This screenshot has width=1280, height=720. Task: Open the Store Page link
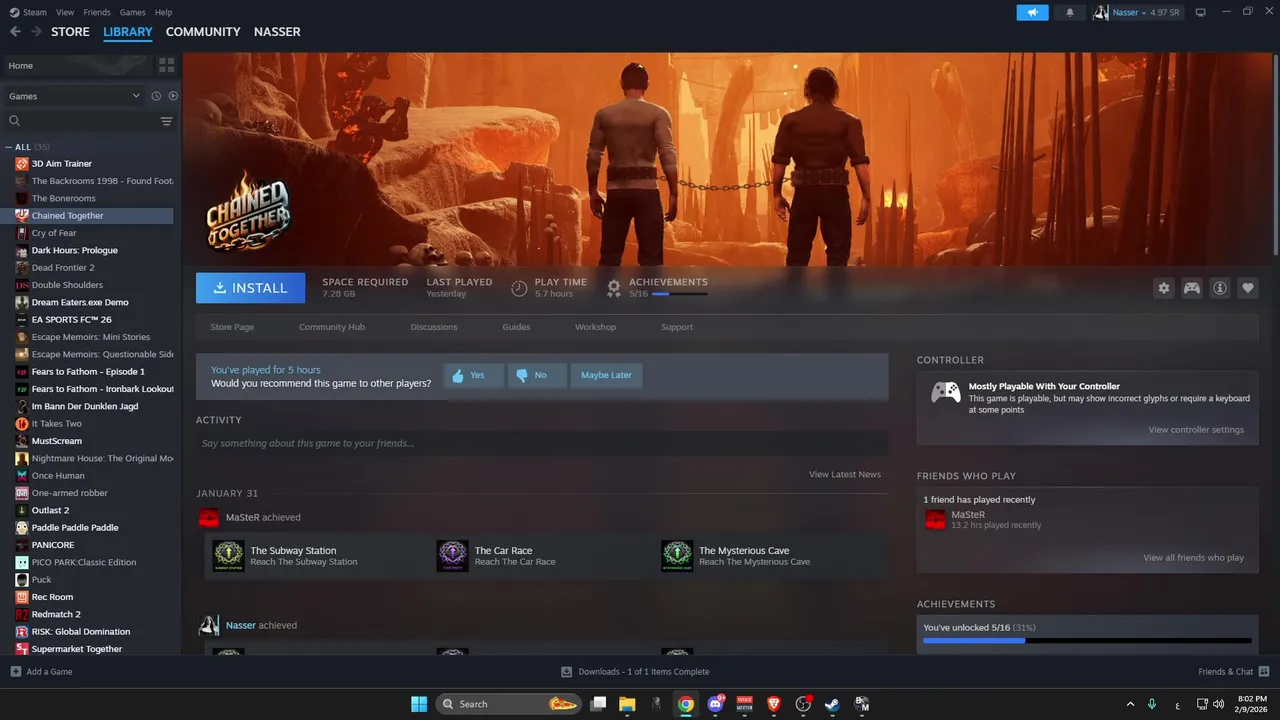pos(232,327)
